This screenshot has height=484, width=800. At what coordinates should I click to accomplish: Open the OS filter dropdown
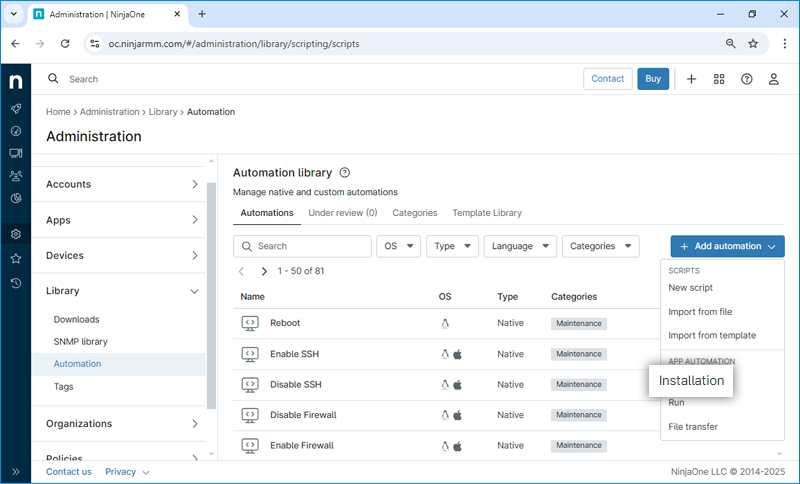pyautogui.click(x=398, y=246)
